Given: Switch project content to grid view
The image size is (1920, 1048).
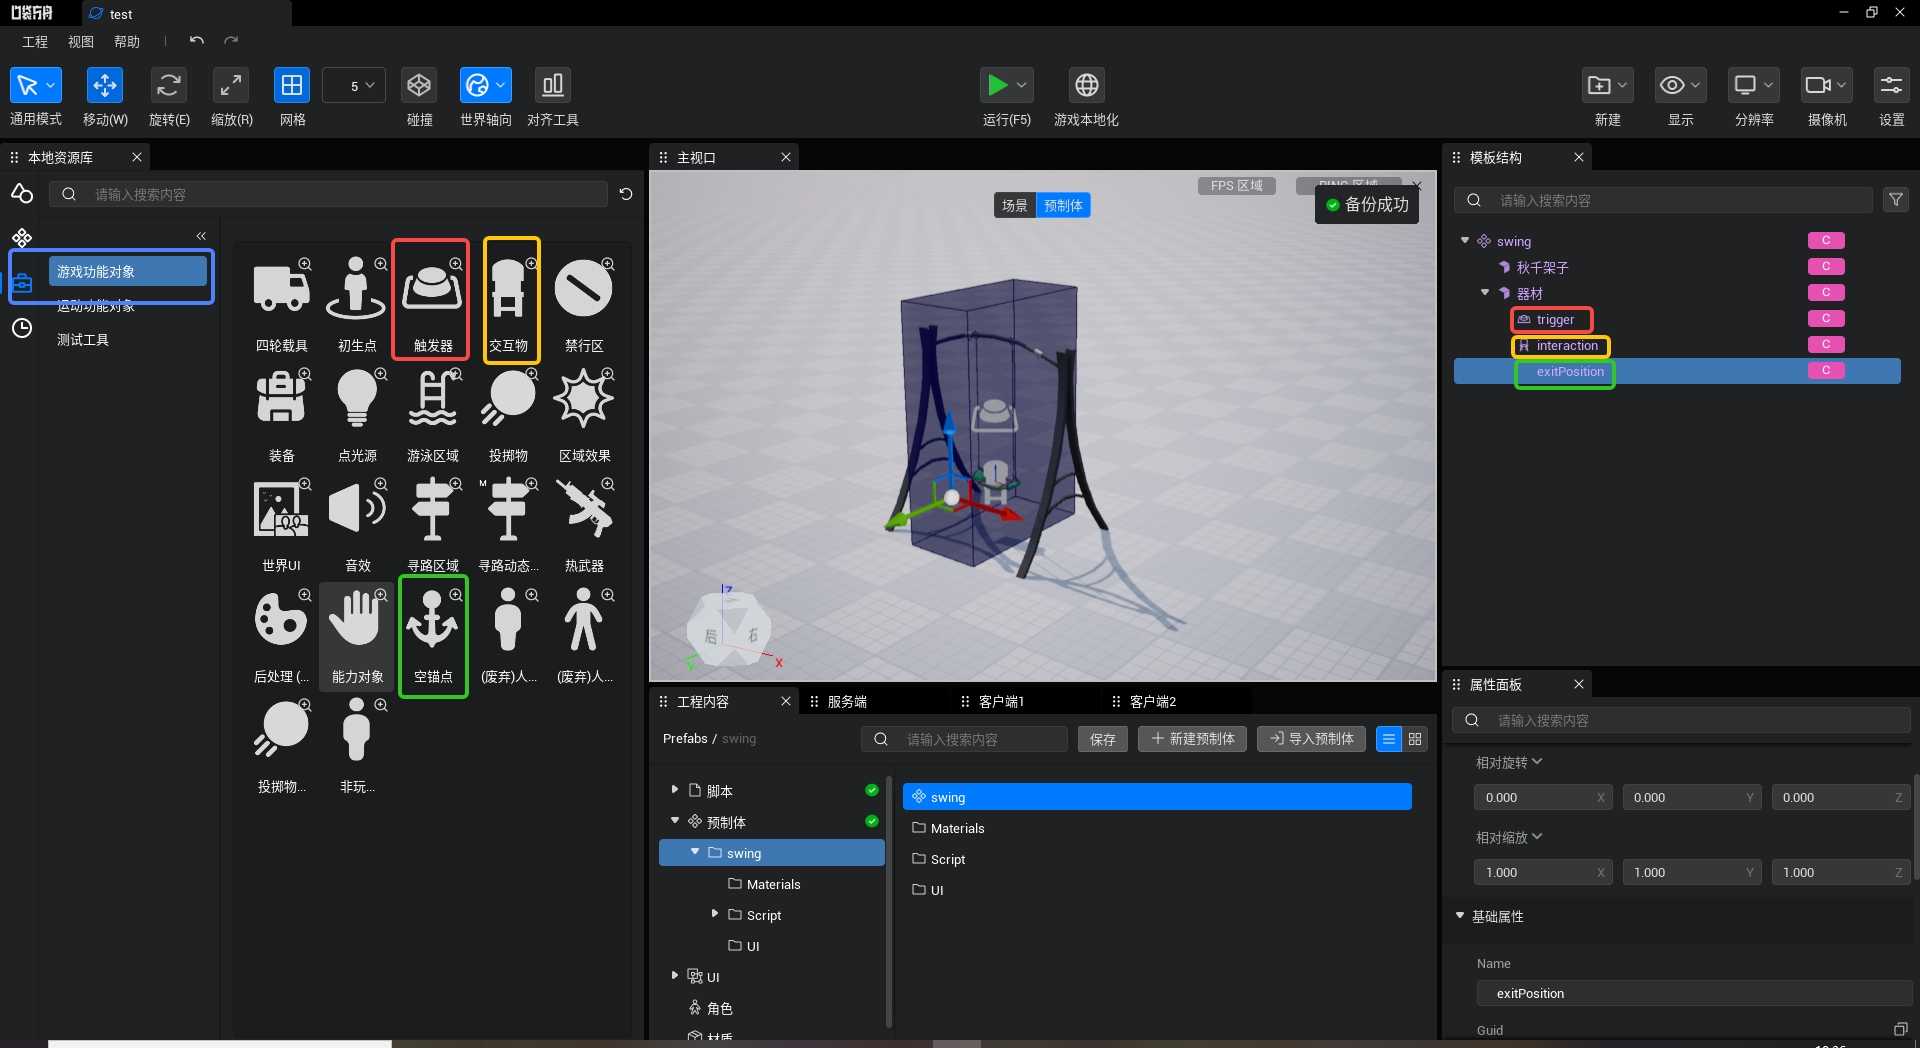Looking at the screenshot, I should [1415, 739].
